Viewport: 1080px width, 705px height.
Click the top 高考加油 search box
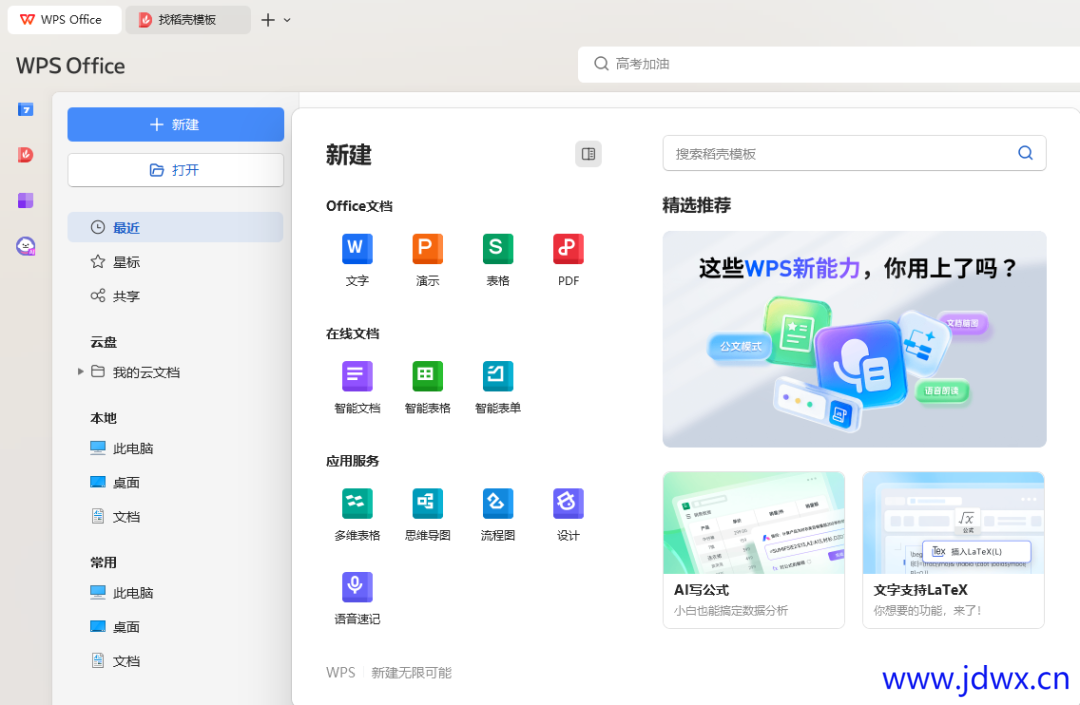coord(829,64)
